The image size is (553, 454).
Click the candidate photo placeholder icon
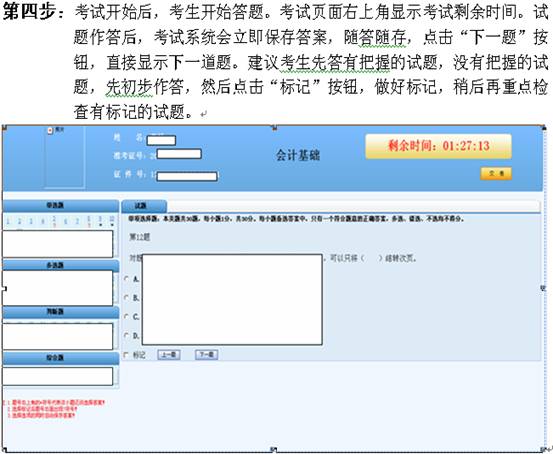[50, 130]
